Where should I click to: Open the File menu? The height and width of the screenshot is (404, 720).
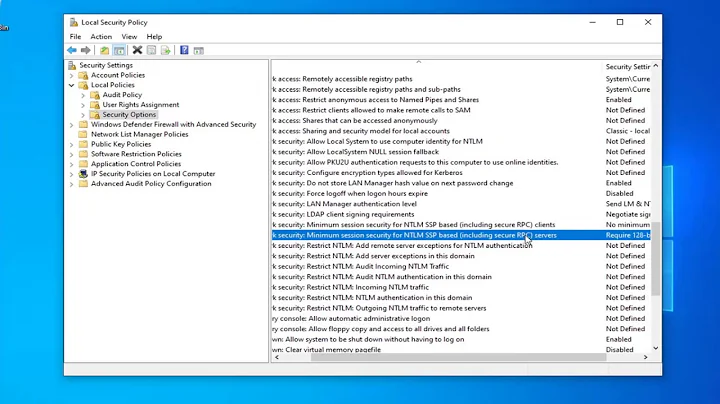[x=75, y=36]
